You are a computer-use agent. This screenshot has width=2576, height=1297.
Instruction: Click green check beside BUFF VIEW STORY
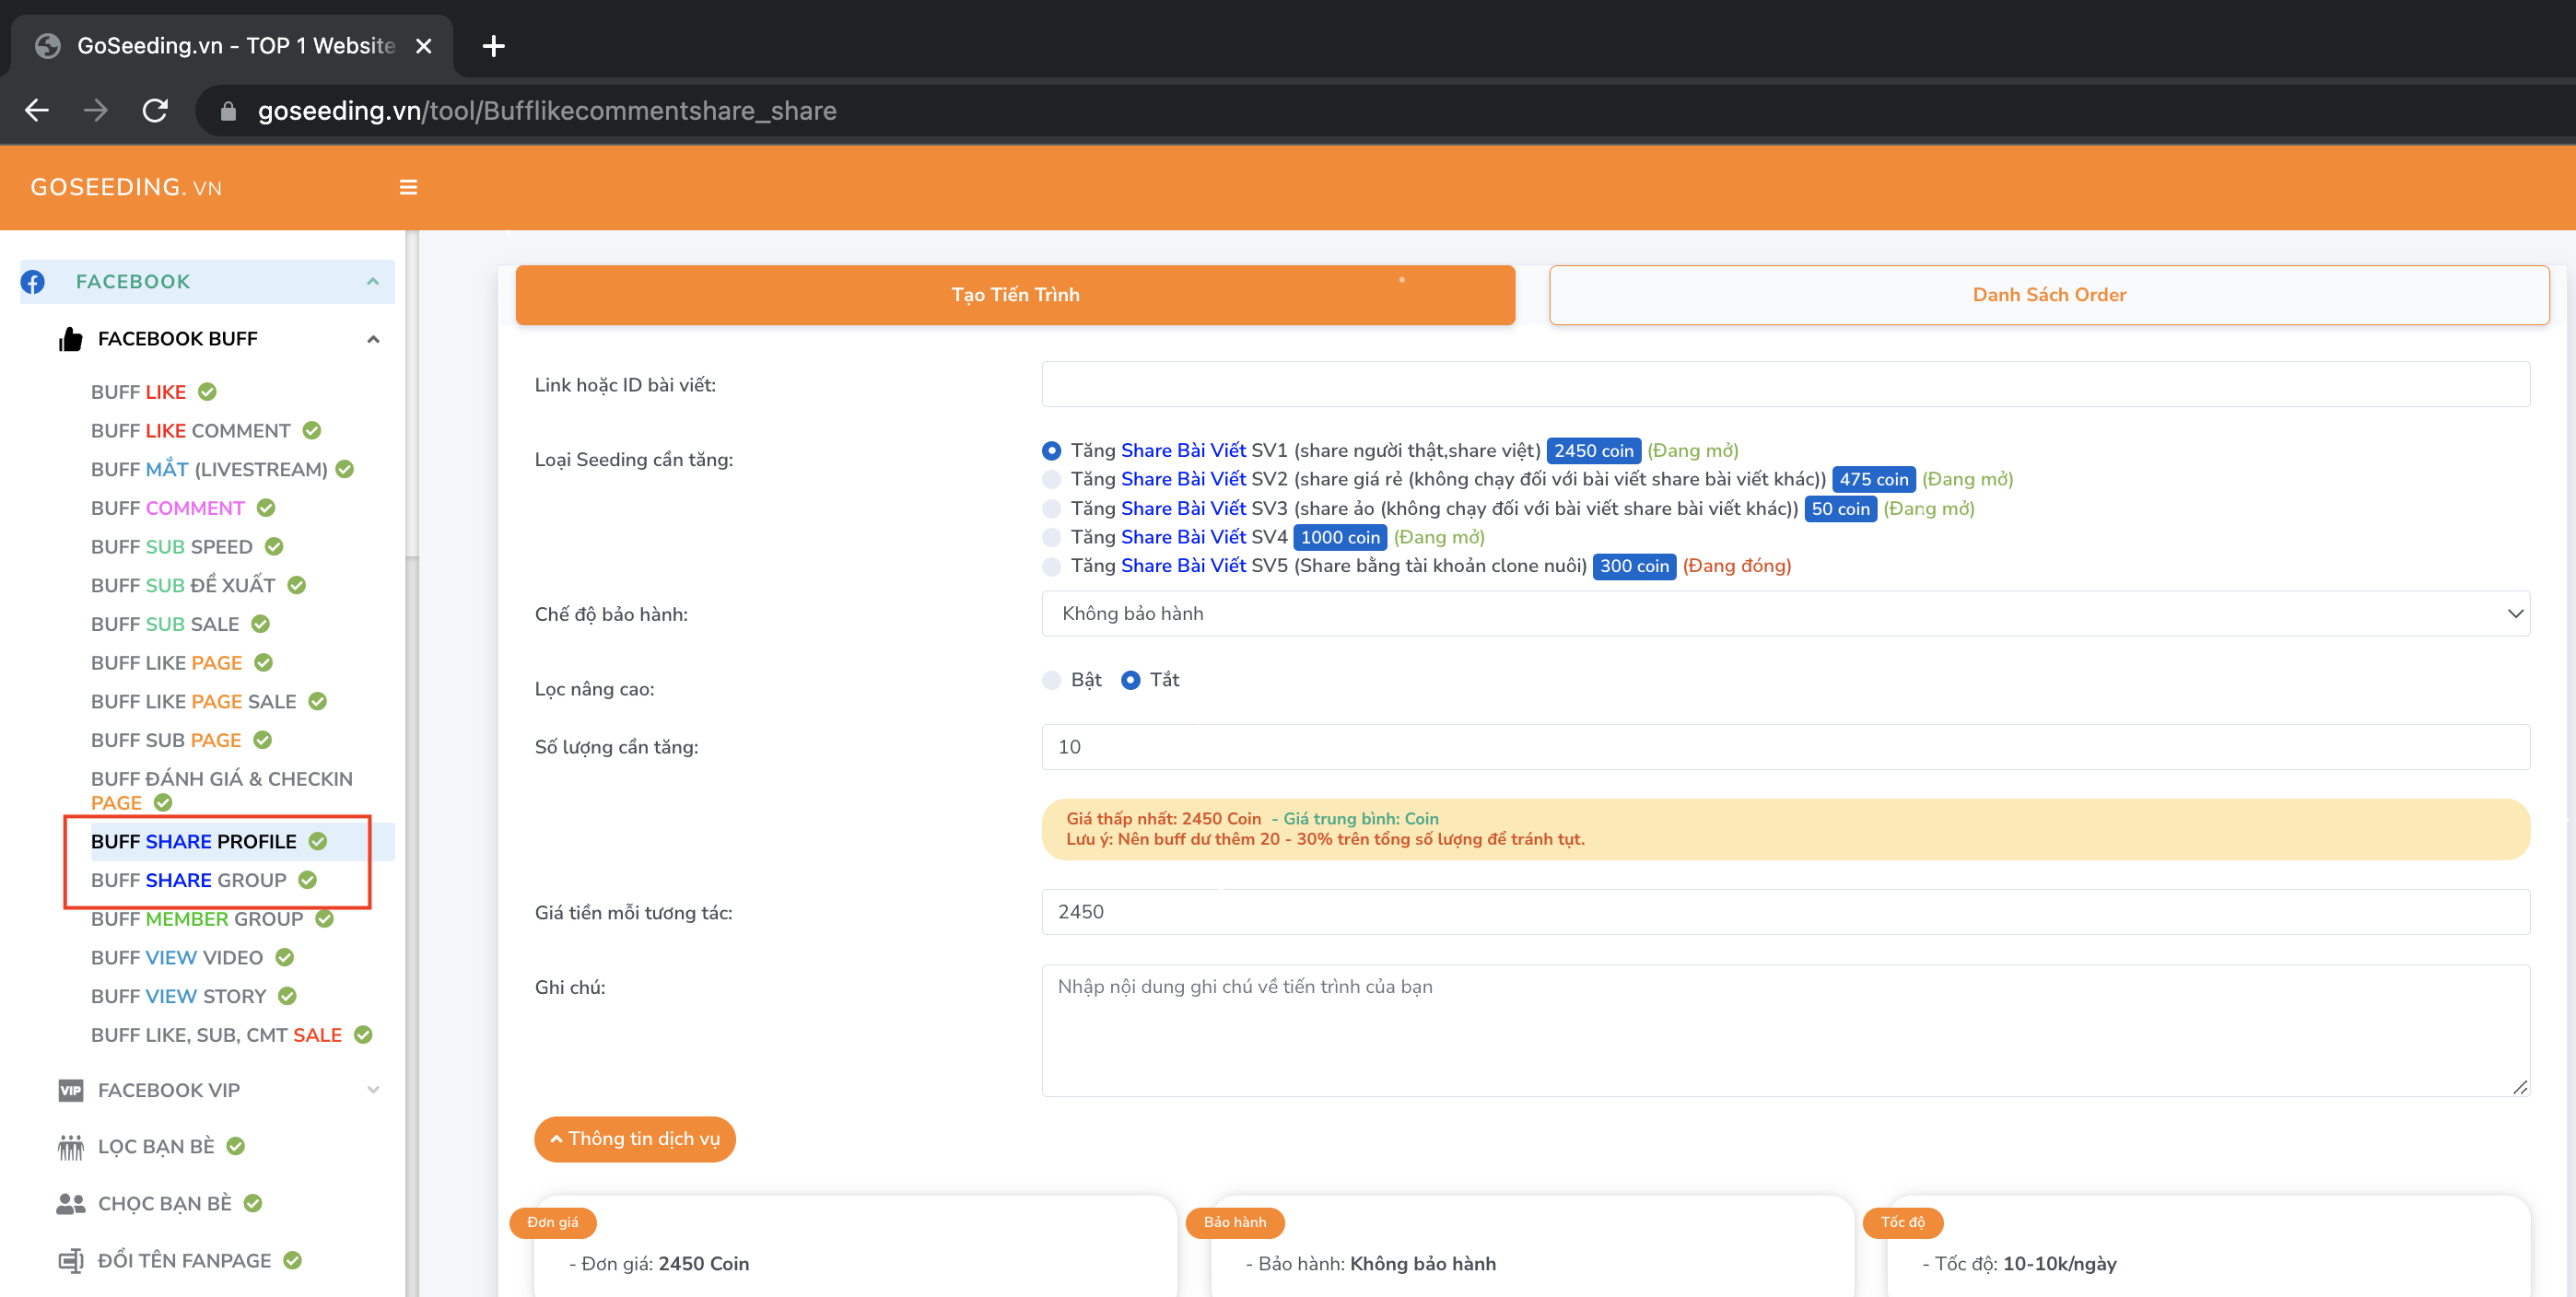coord(287,996)
